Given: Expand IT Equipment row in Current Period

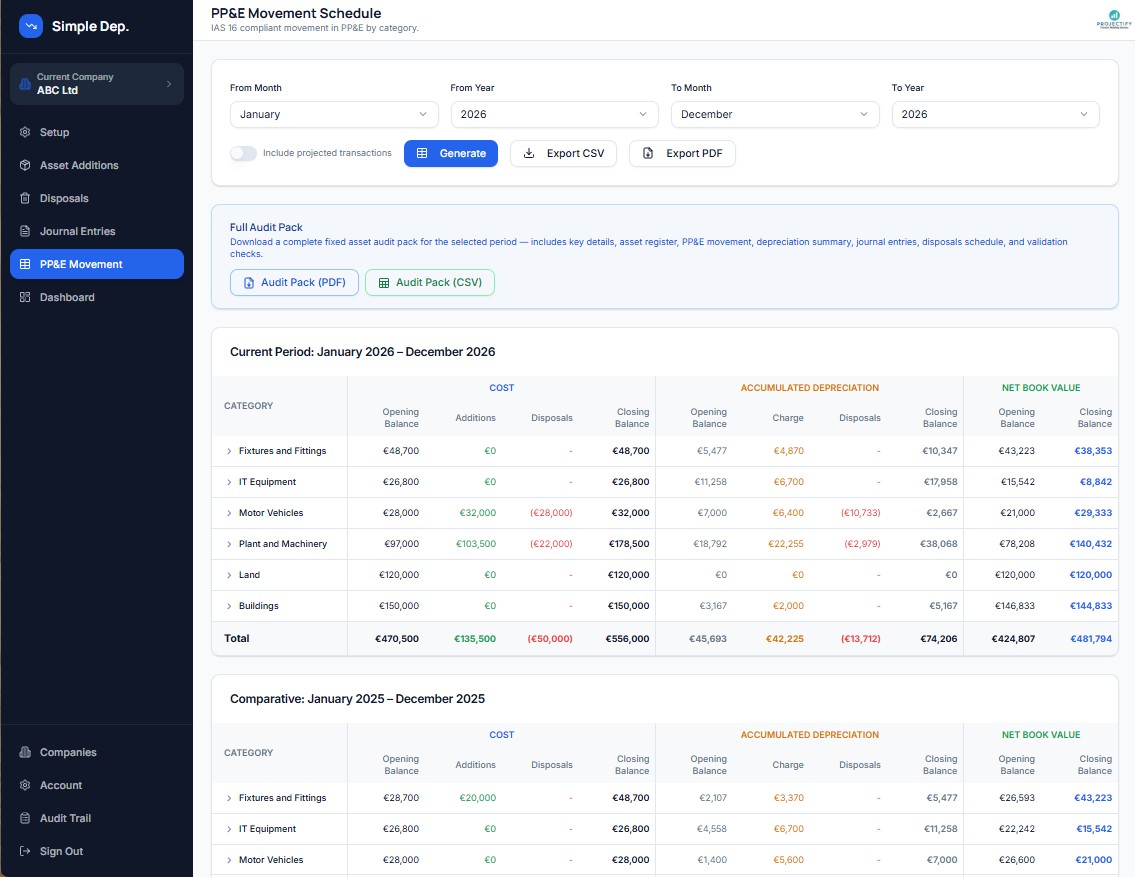Looking at the screenshot, I should [x=229, y=482].
